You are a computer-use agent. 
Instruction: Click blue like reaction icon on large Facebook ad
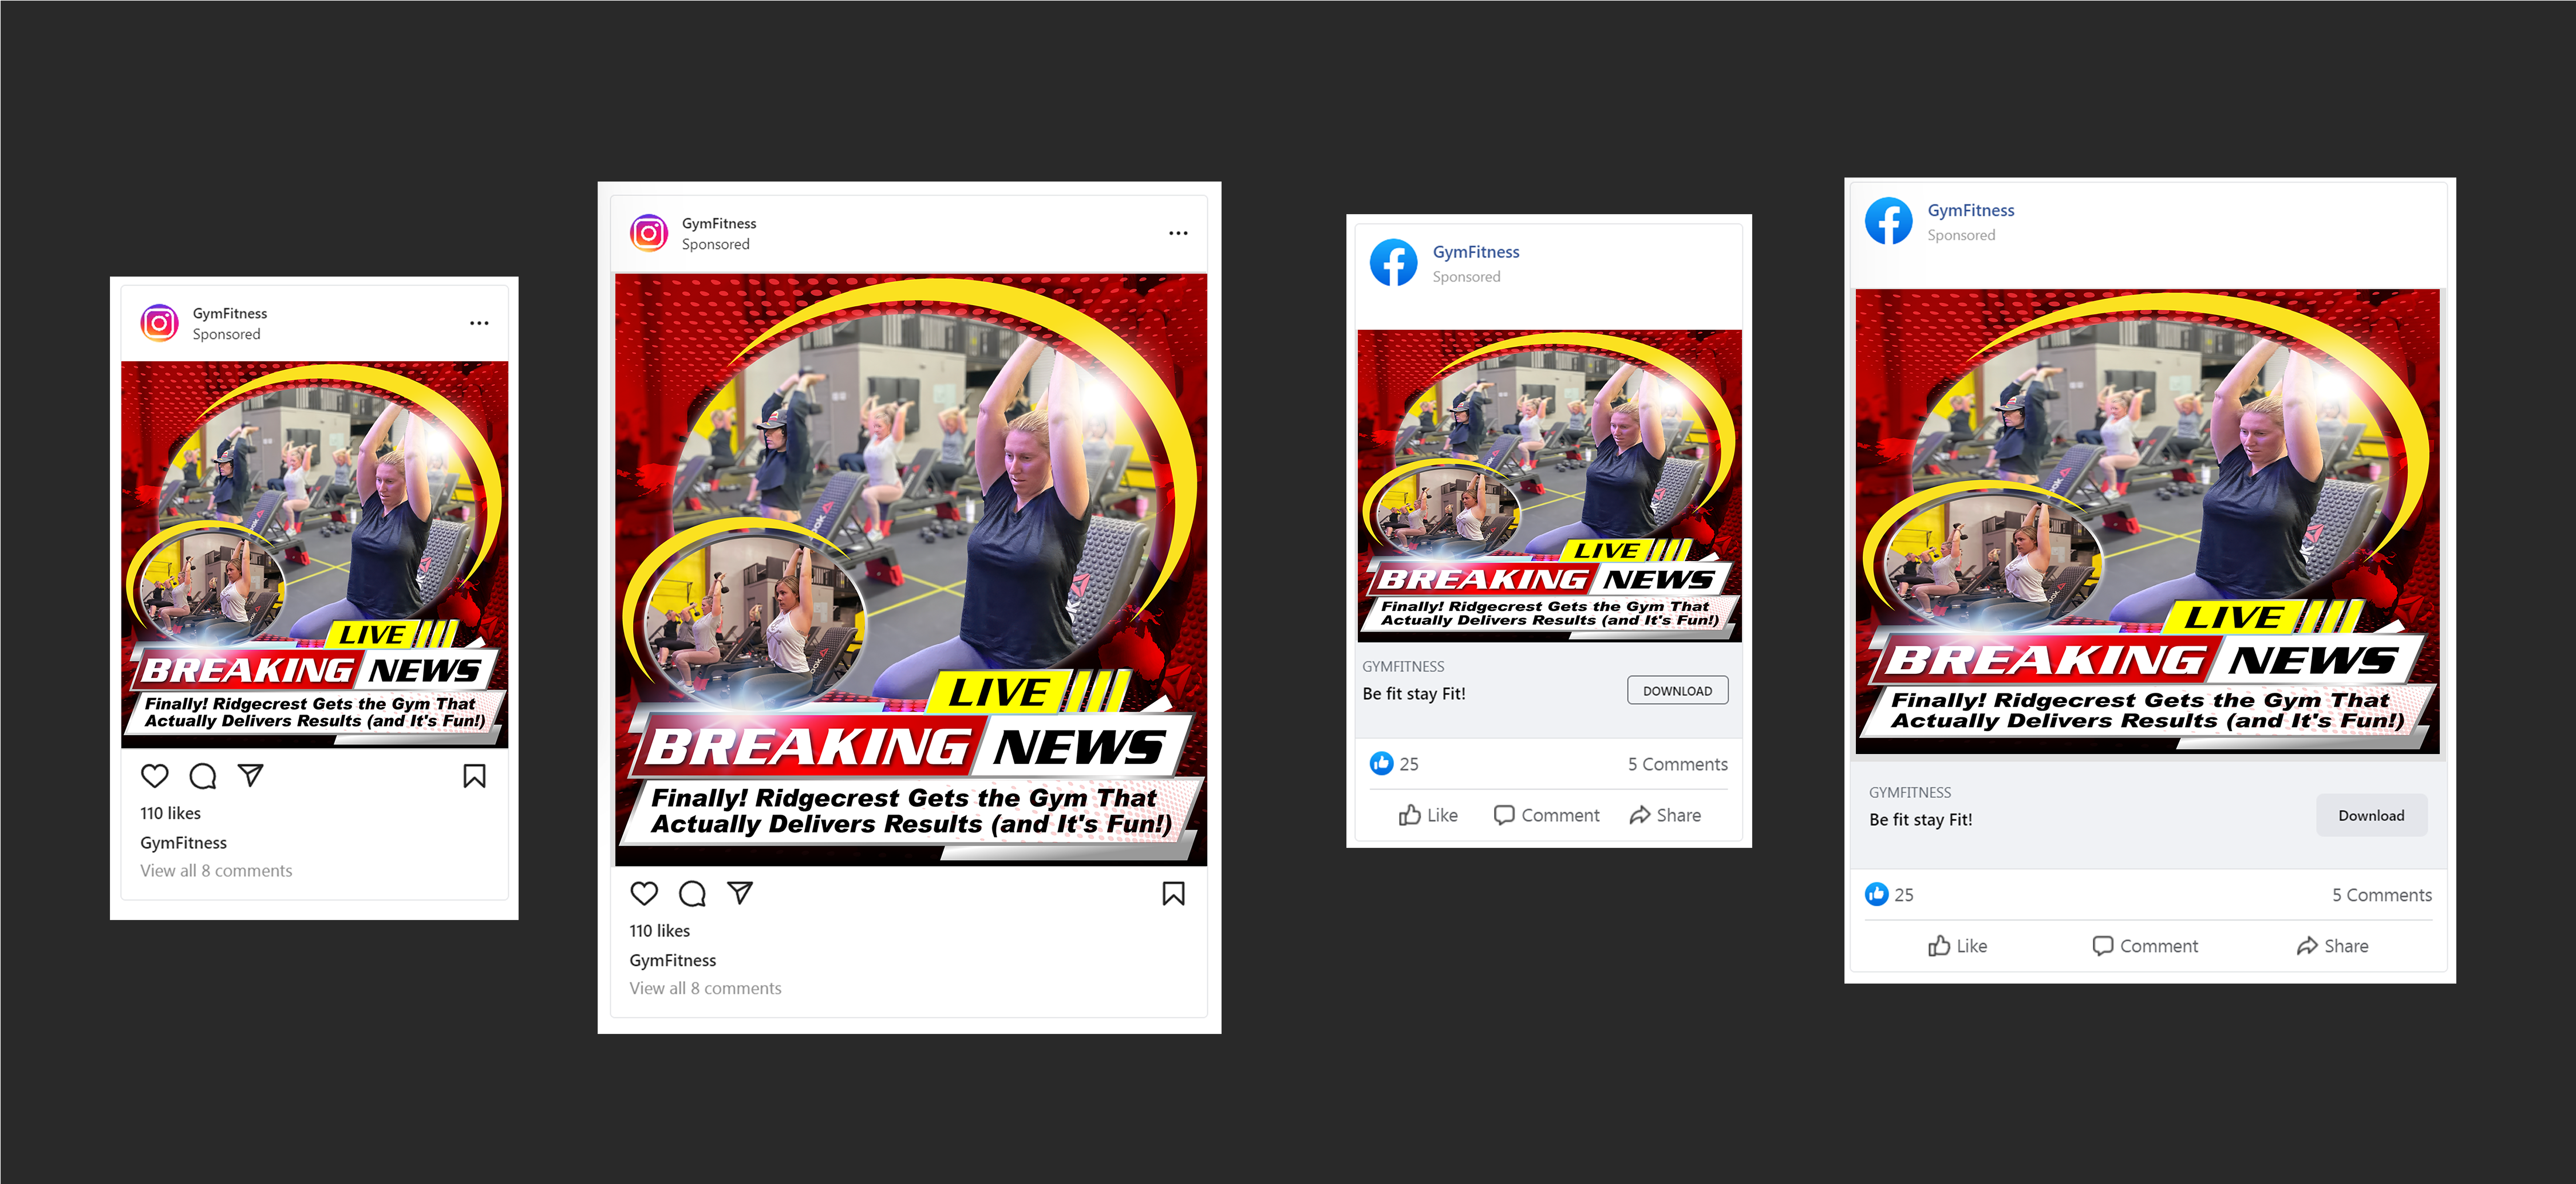click(x=1876, y=894)
